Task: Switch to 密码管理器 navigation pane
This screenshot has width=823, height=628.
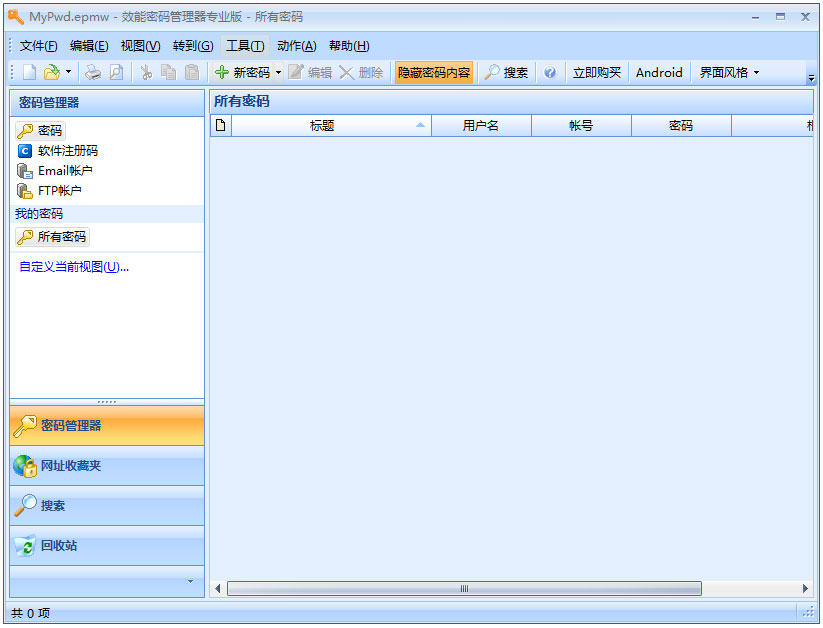Action: 107,425
